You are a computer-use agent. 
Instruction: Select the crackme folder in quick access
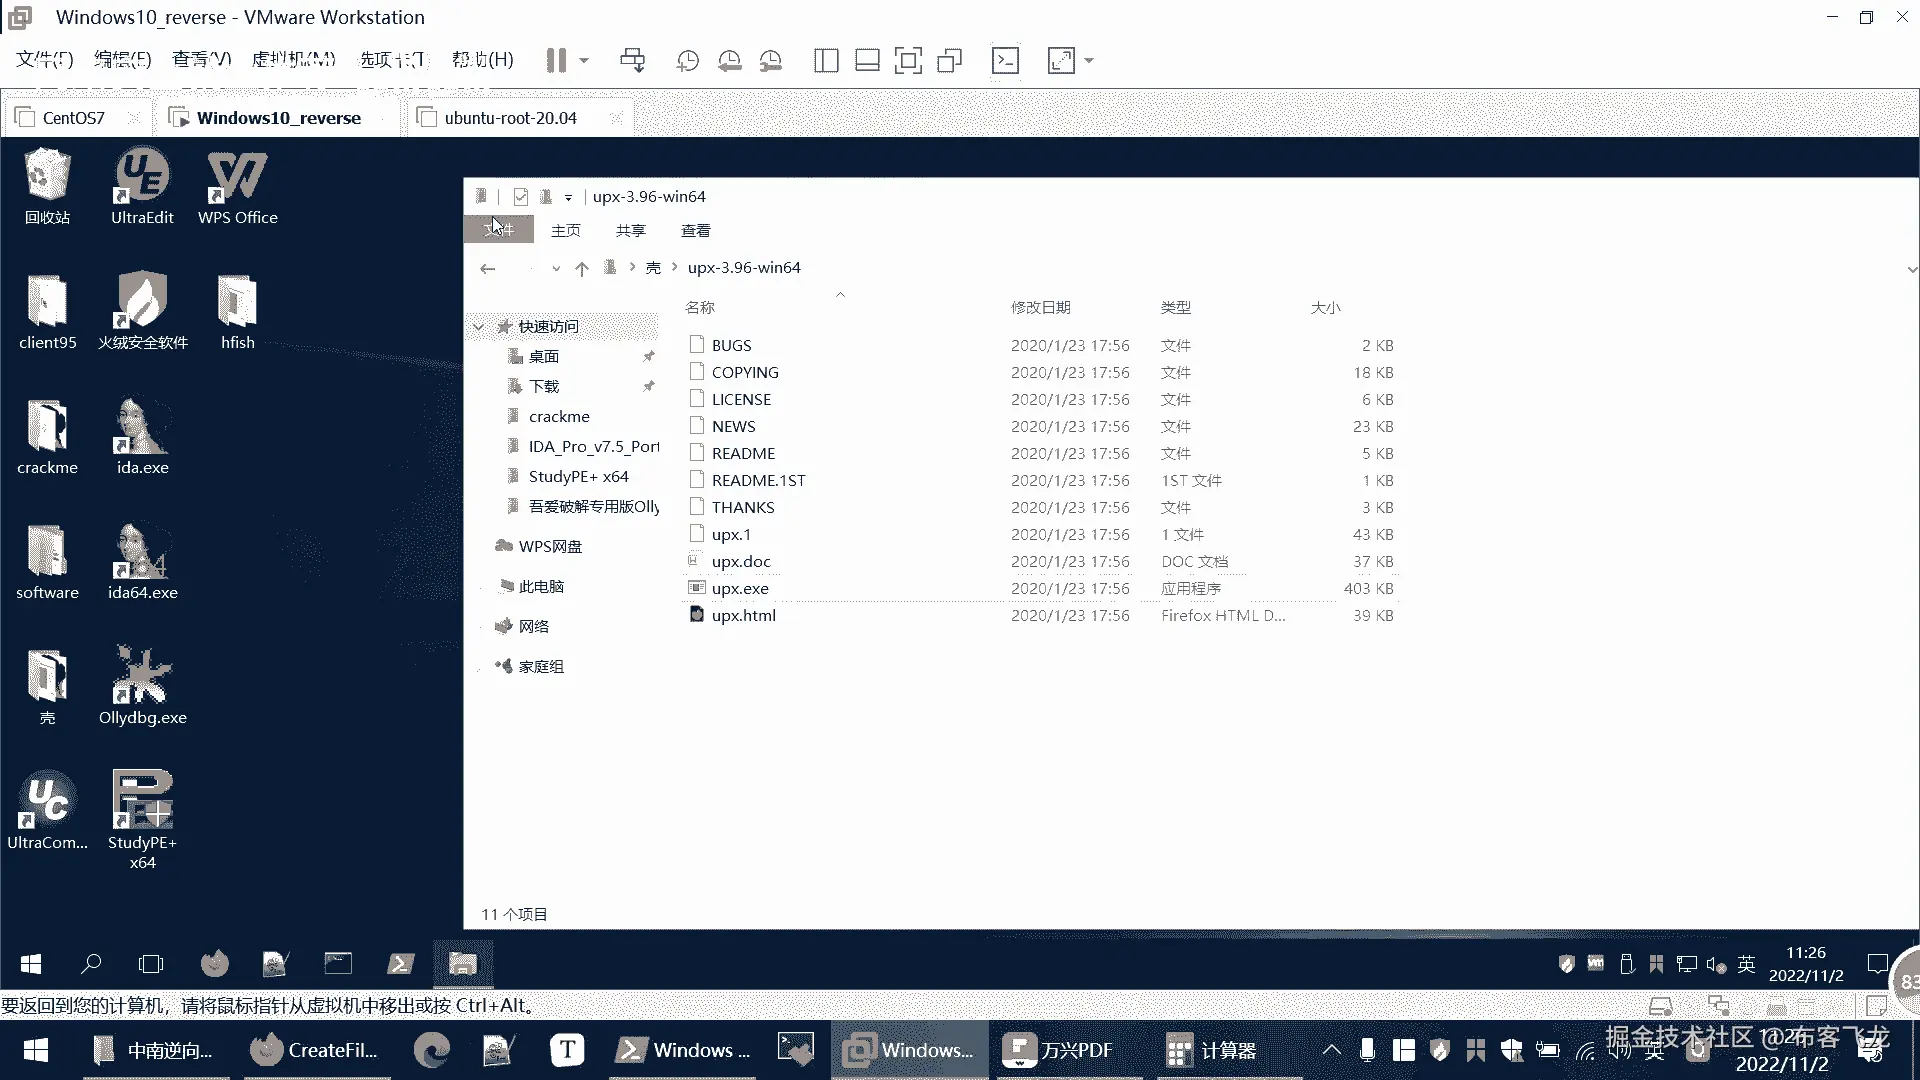558,417
